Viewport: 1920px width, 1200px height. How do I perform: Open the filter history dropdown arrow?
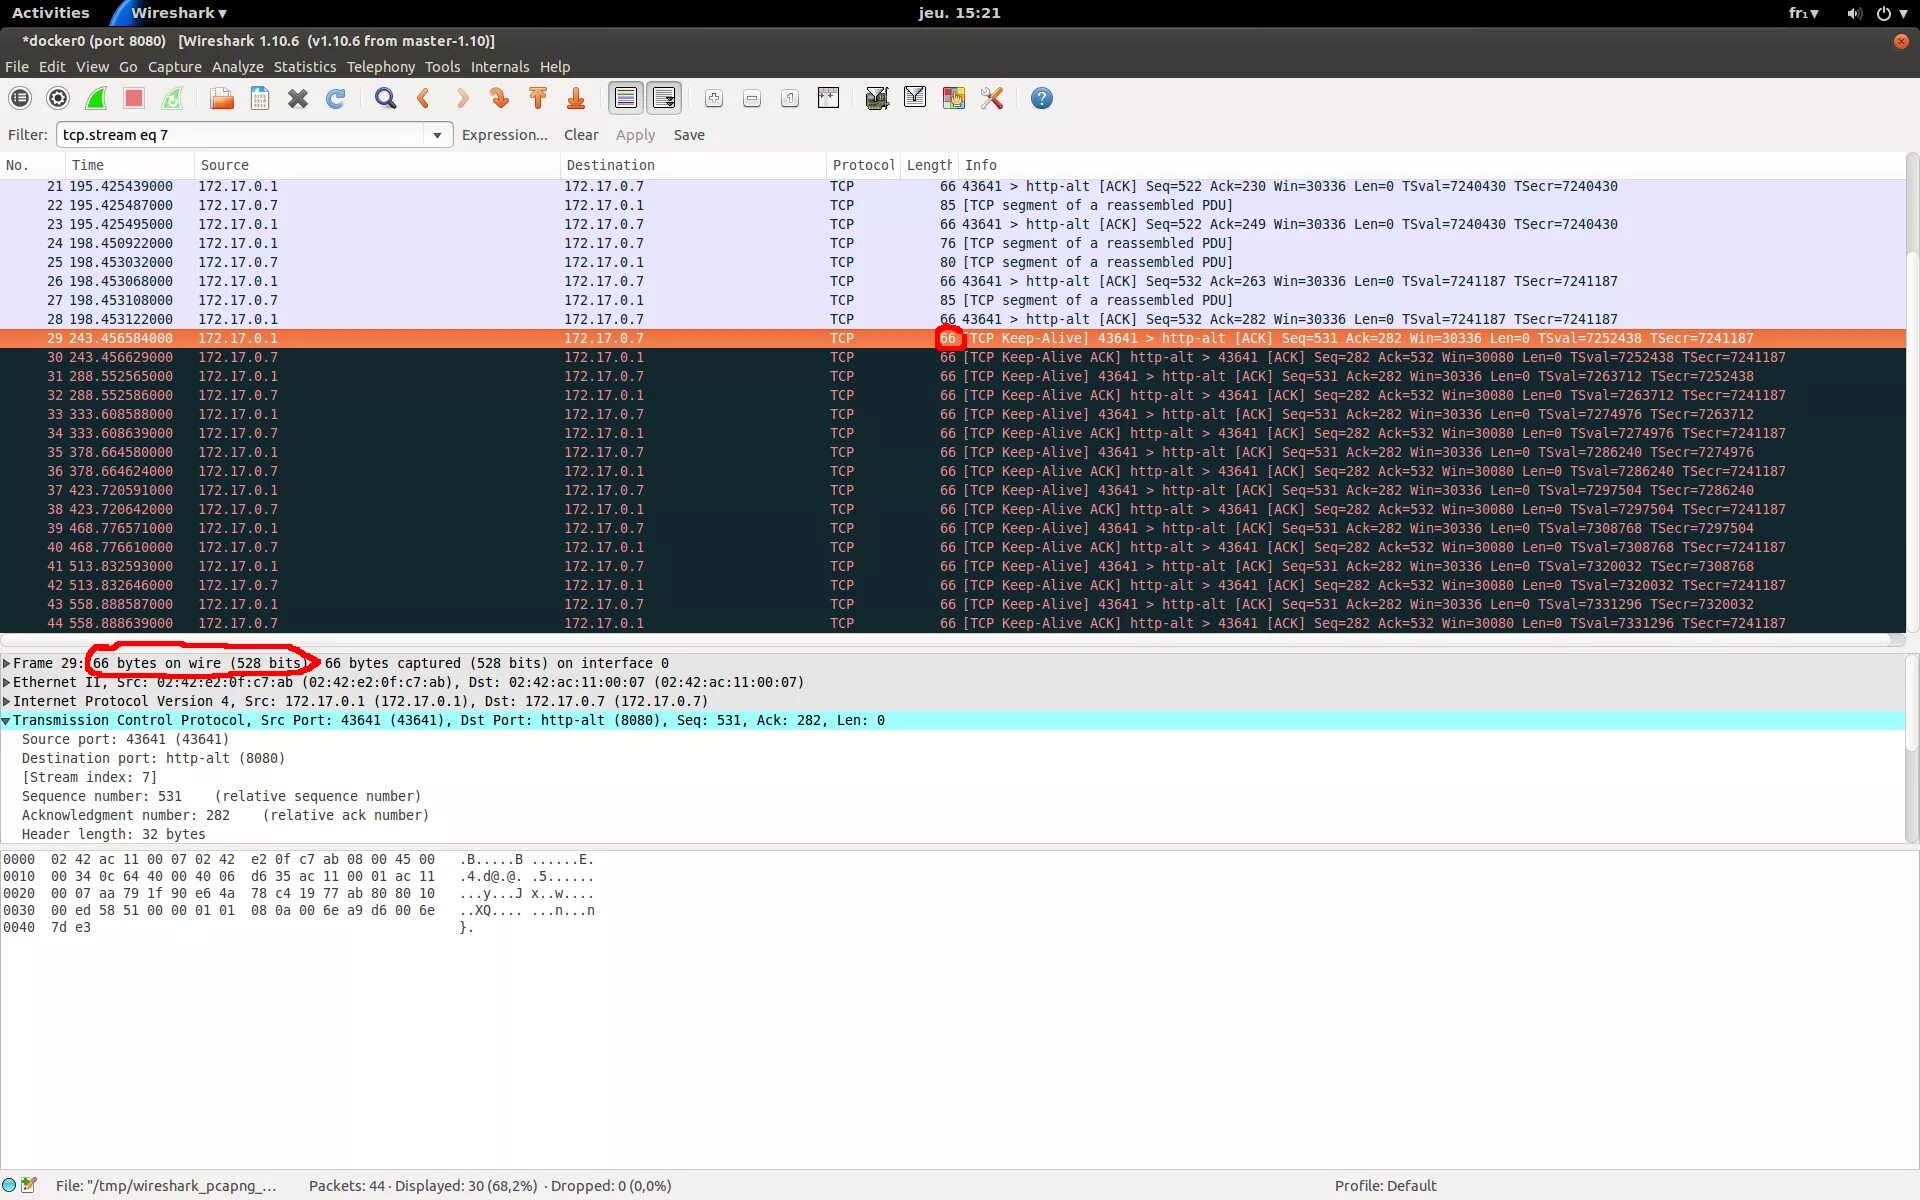tap(437, 135)
